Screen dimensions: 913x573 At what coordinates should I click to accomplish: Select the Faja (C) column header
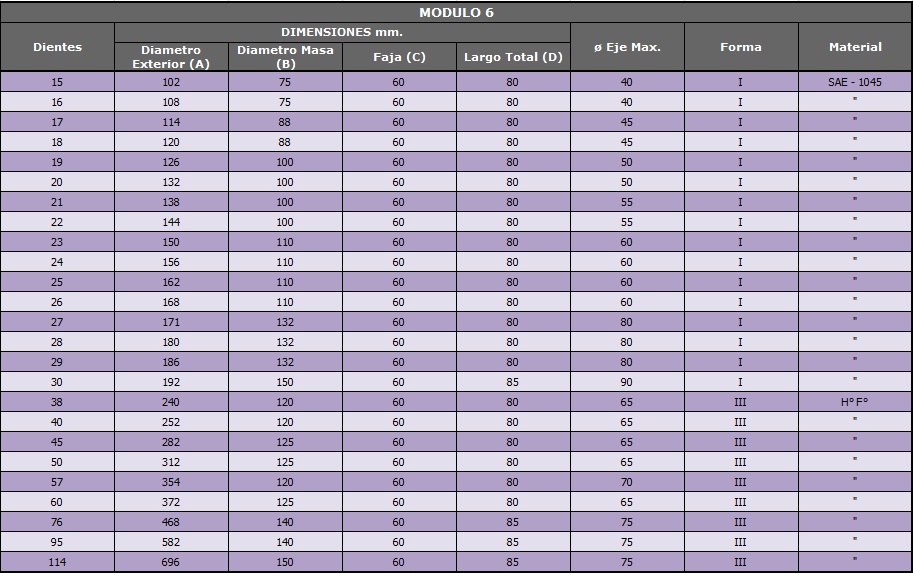tap(399, 57)
